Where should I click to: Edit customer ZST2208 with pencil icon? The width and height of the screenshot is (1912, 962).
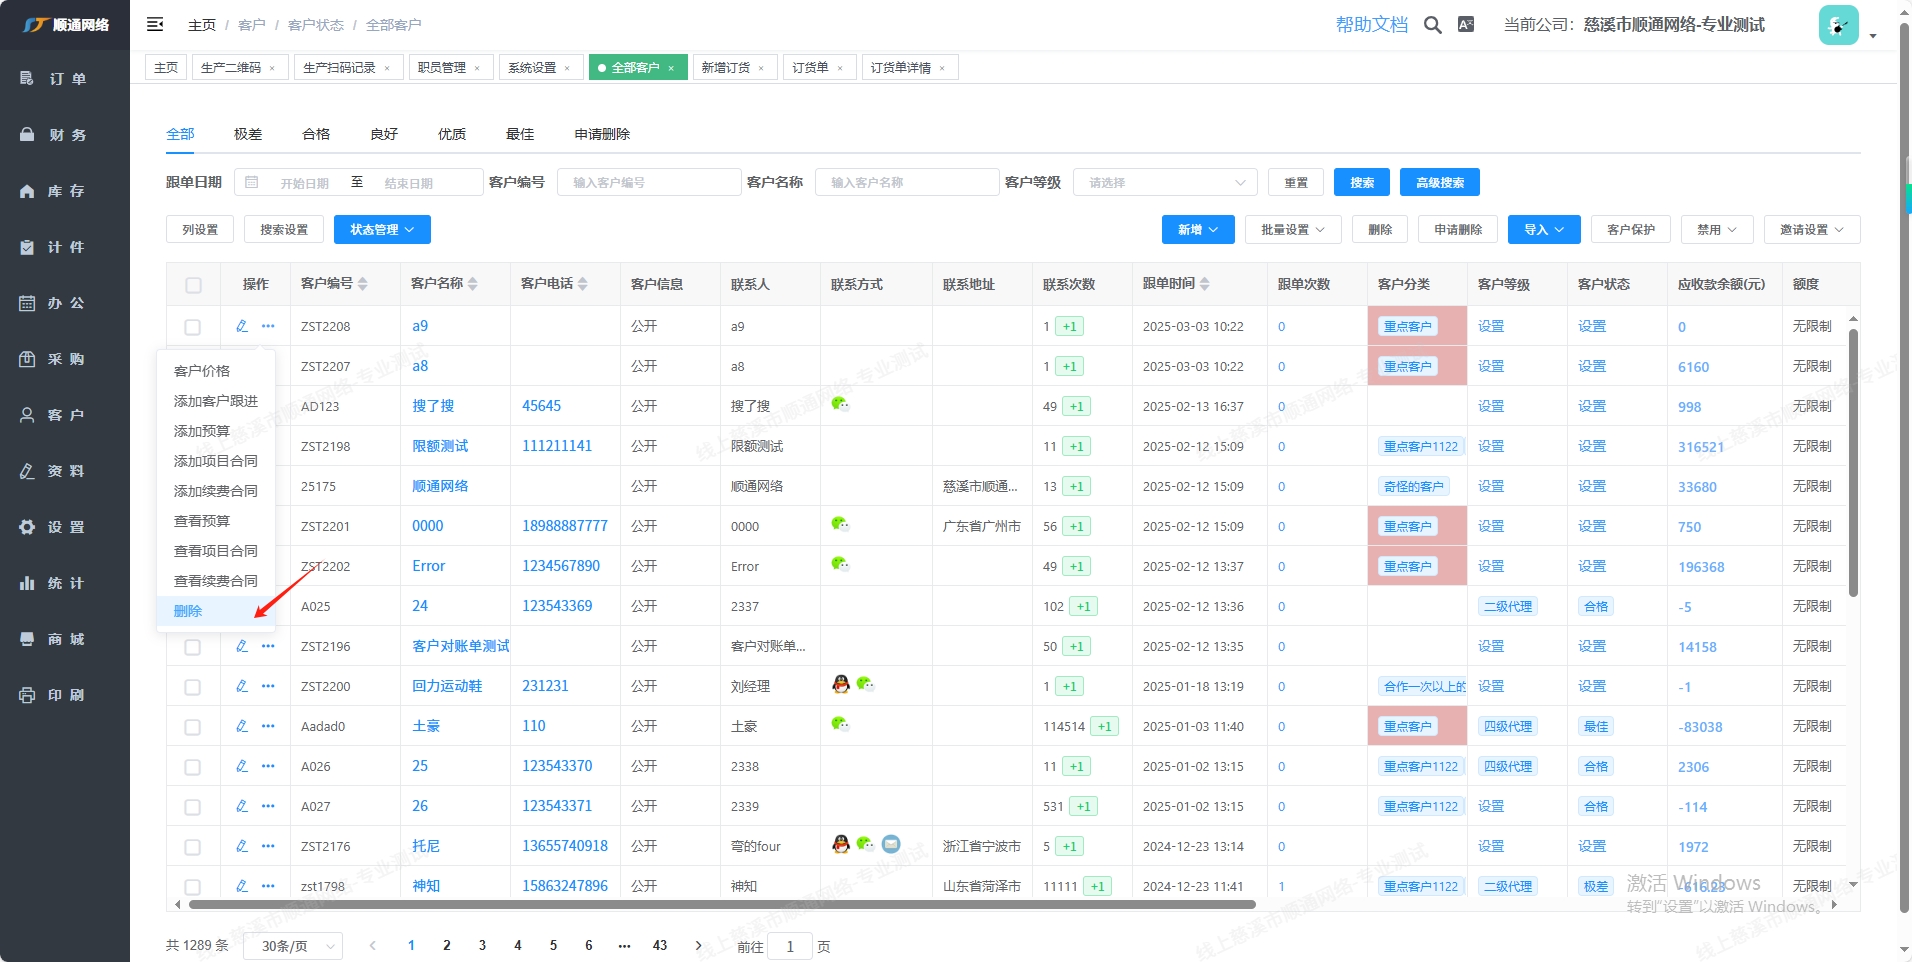tap(242, 326)
